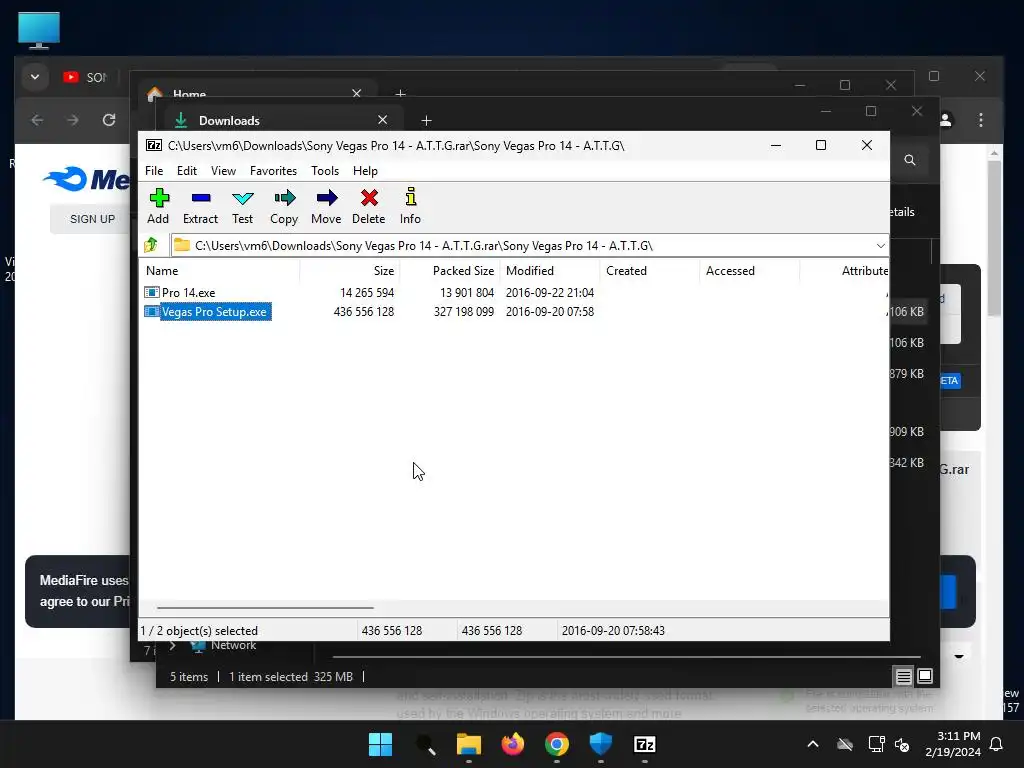1024x768 pixels.
Task: Expand the 7-Zip address path dropdown
Action: [880, 246]
